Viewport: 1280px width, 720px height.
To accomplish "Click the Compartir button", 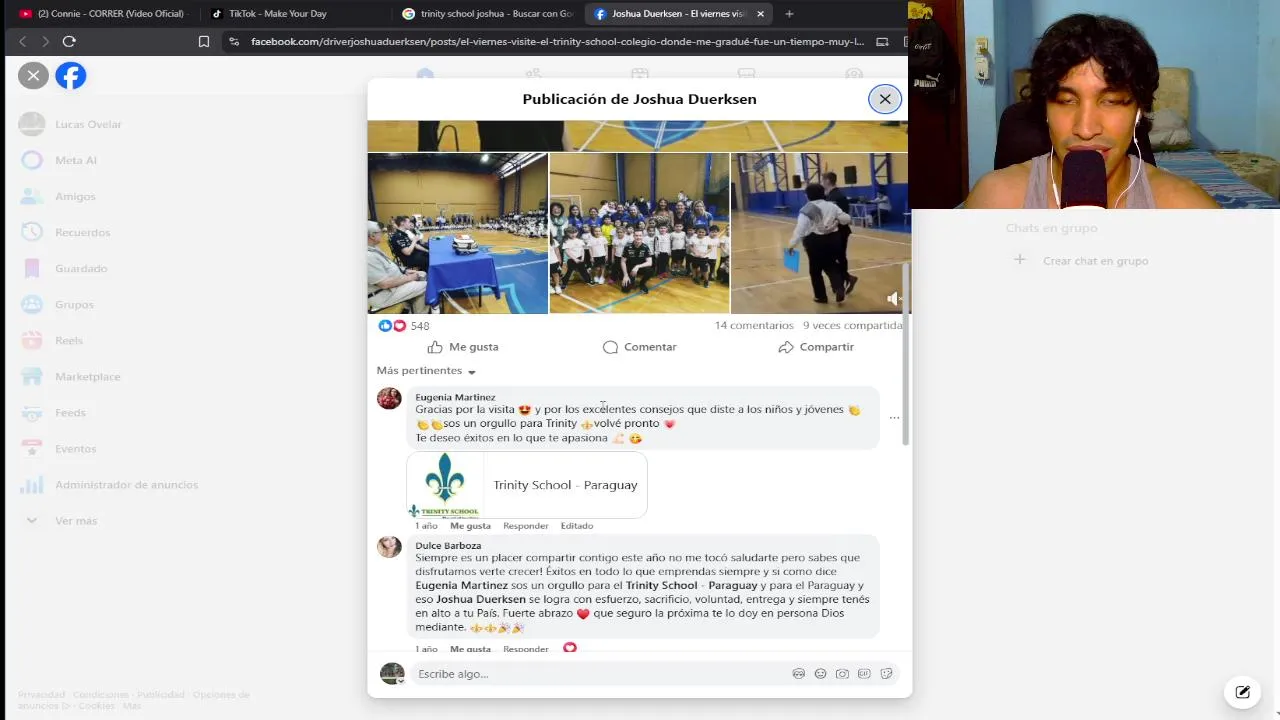I will [816, 347].
